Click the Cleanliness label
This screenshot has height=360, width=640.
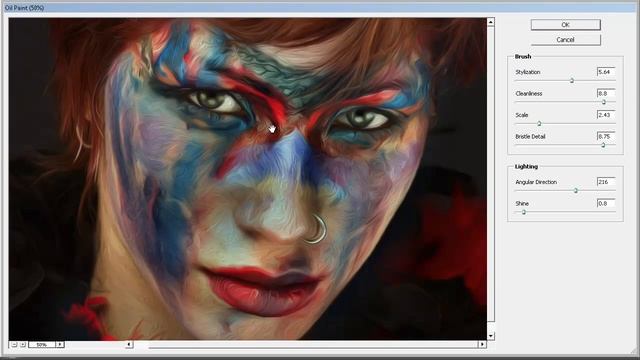529,93
